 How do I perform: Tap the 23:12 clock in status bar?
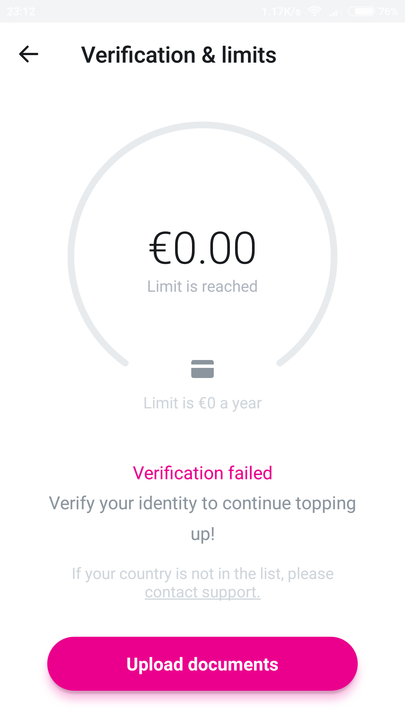pyautogui.click(x=21, y=11)
